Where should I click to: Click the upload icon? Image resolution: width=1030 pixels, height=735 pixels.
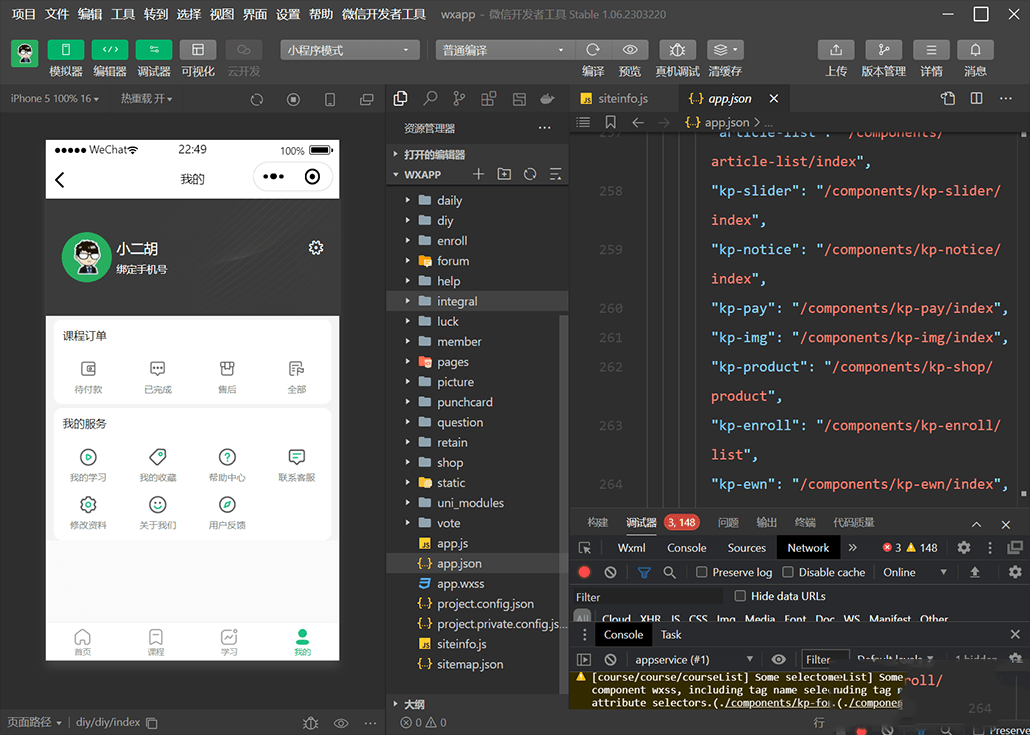pos(836,50)
